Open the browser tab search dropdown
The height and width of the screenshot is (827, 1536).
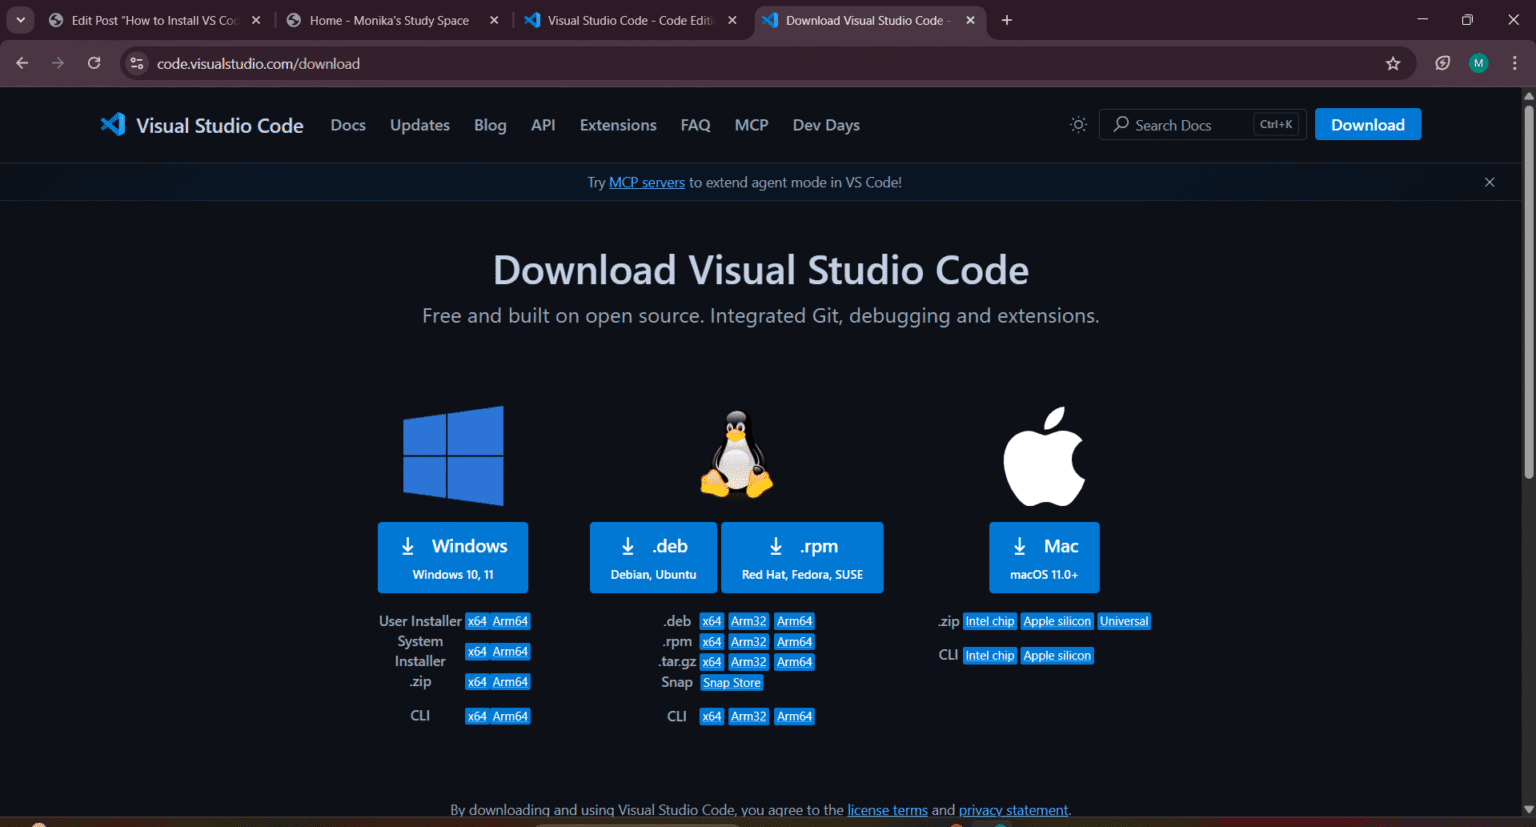click(x=20, y=19)
